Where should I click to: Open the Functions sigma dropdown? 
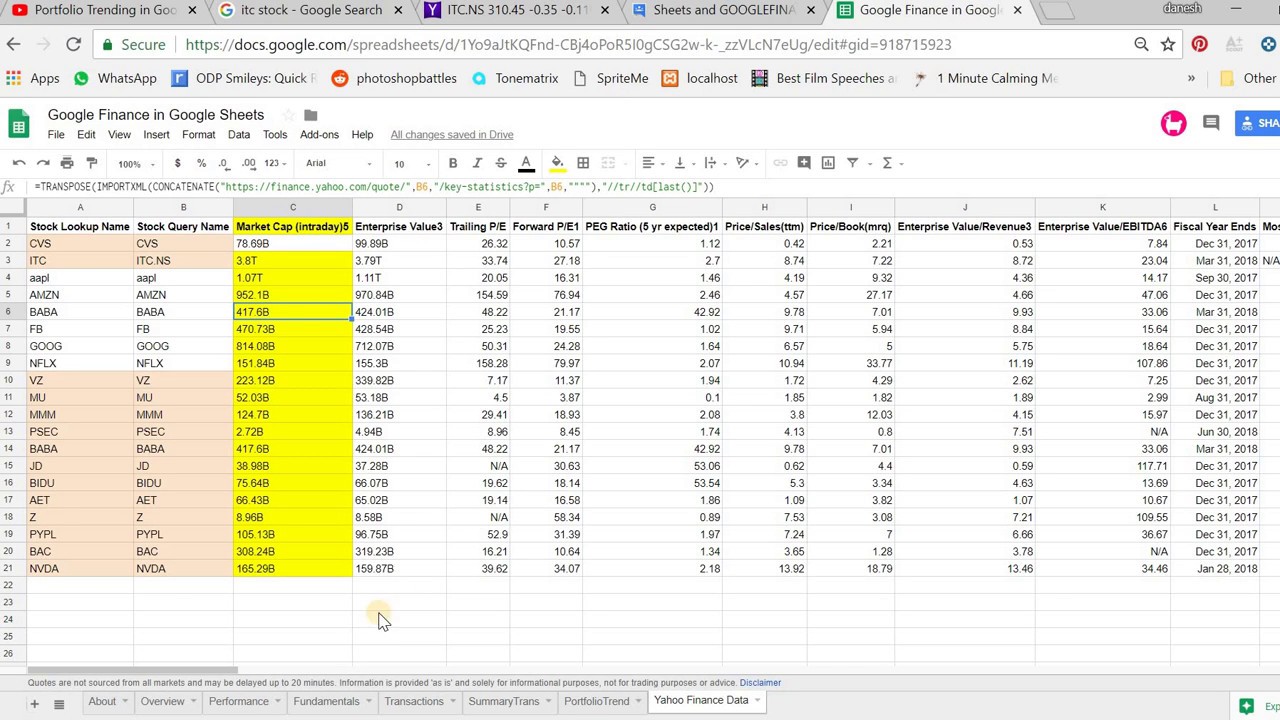pyautogui.click(x=892, y=163)
